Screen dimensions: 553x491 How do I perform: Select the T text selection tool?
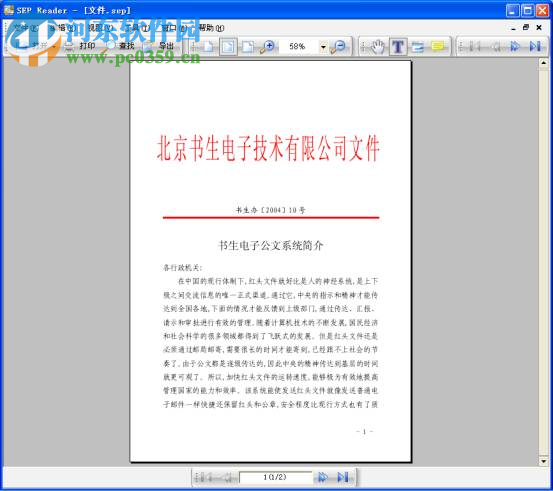click(398, 47)
